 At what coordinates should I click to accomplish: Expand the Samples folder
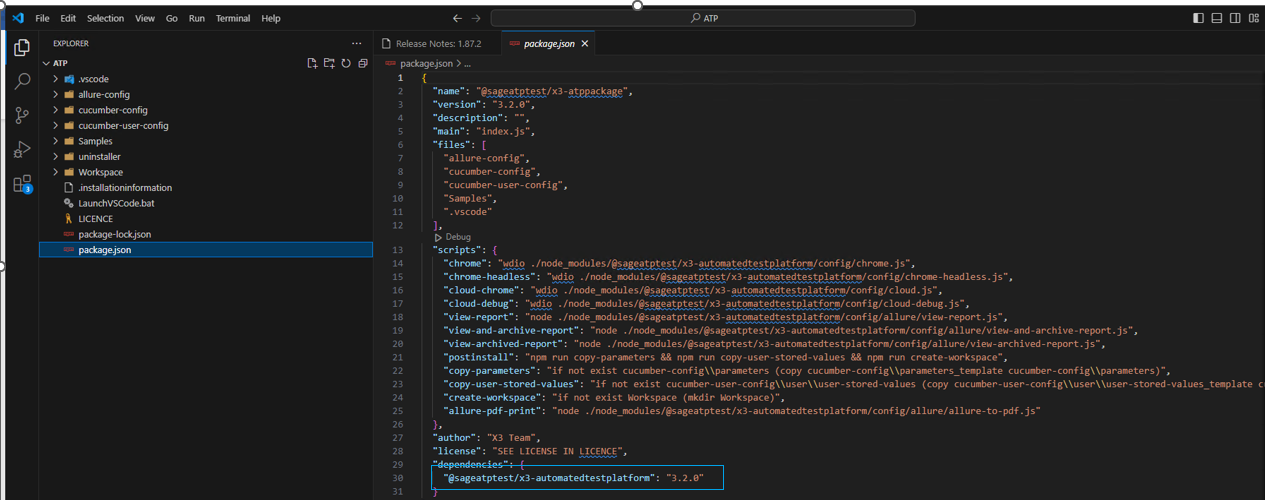56,141
